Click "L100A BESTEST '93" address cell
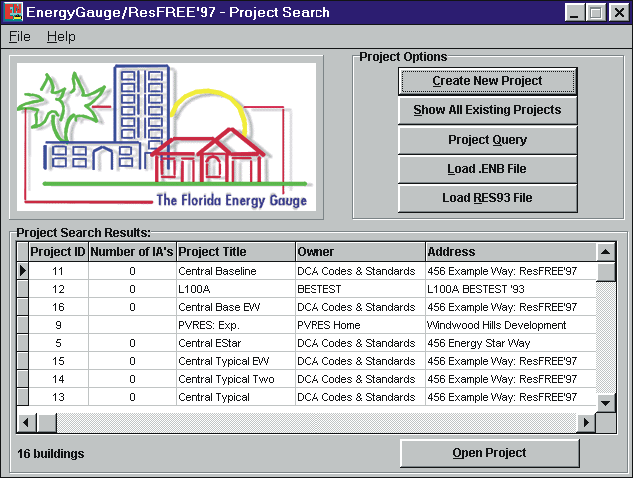 coord(511,289)
